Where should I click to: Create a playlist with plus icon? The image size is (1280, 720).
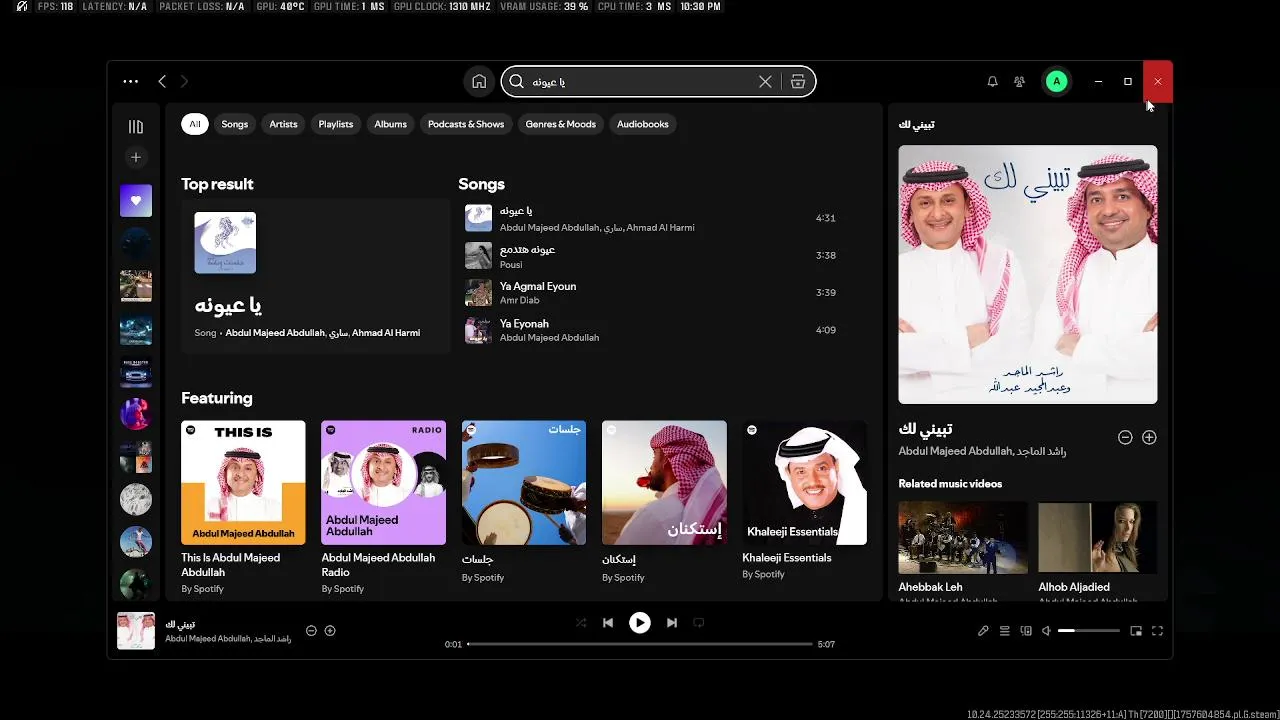pyautogui.click(x=136, y=157)
